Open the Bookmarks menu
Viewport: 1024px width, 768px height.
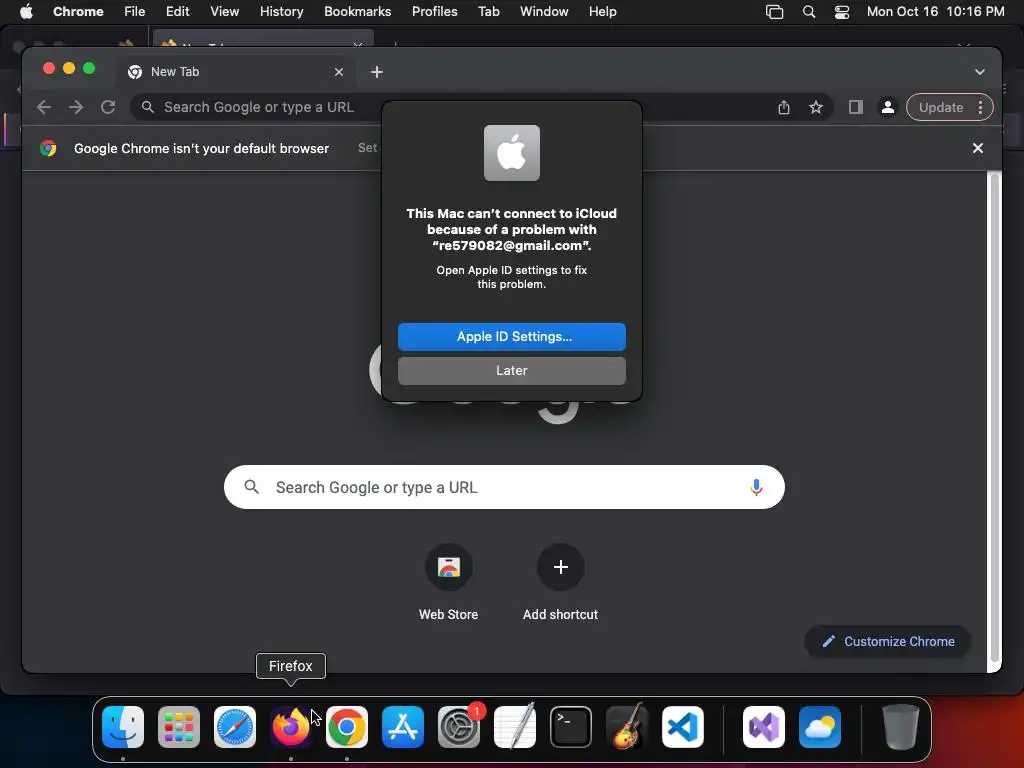pyautogui.click(x=357, y=12)
